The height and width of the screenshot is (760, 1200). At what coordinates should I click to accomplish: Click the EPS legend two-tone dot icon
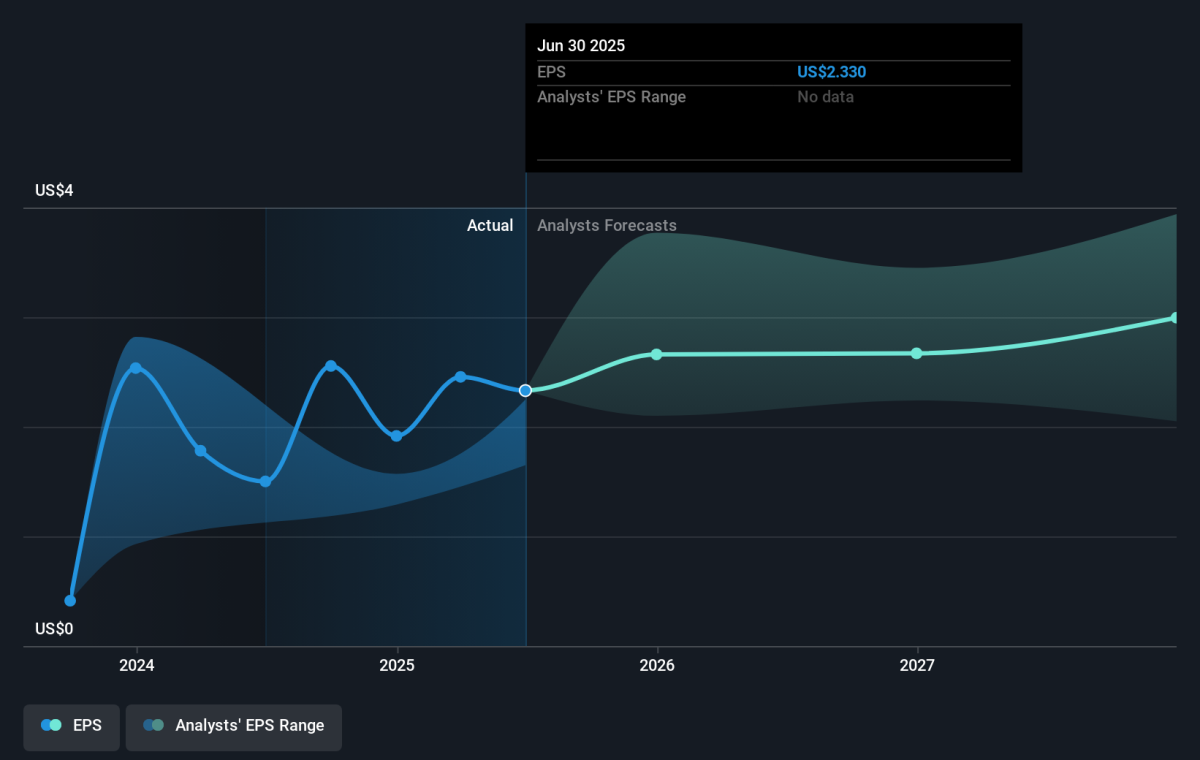pos(51,726)
